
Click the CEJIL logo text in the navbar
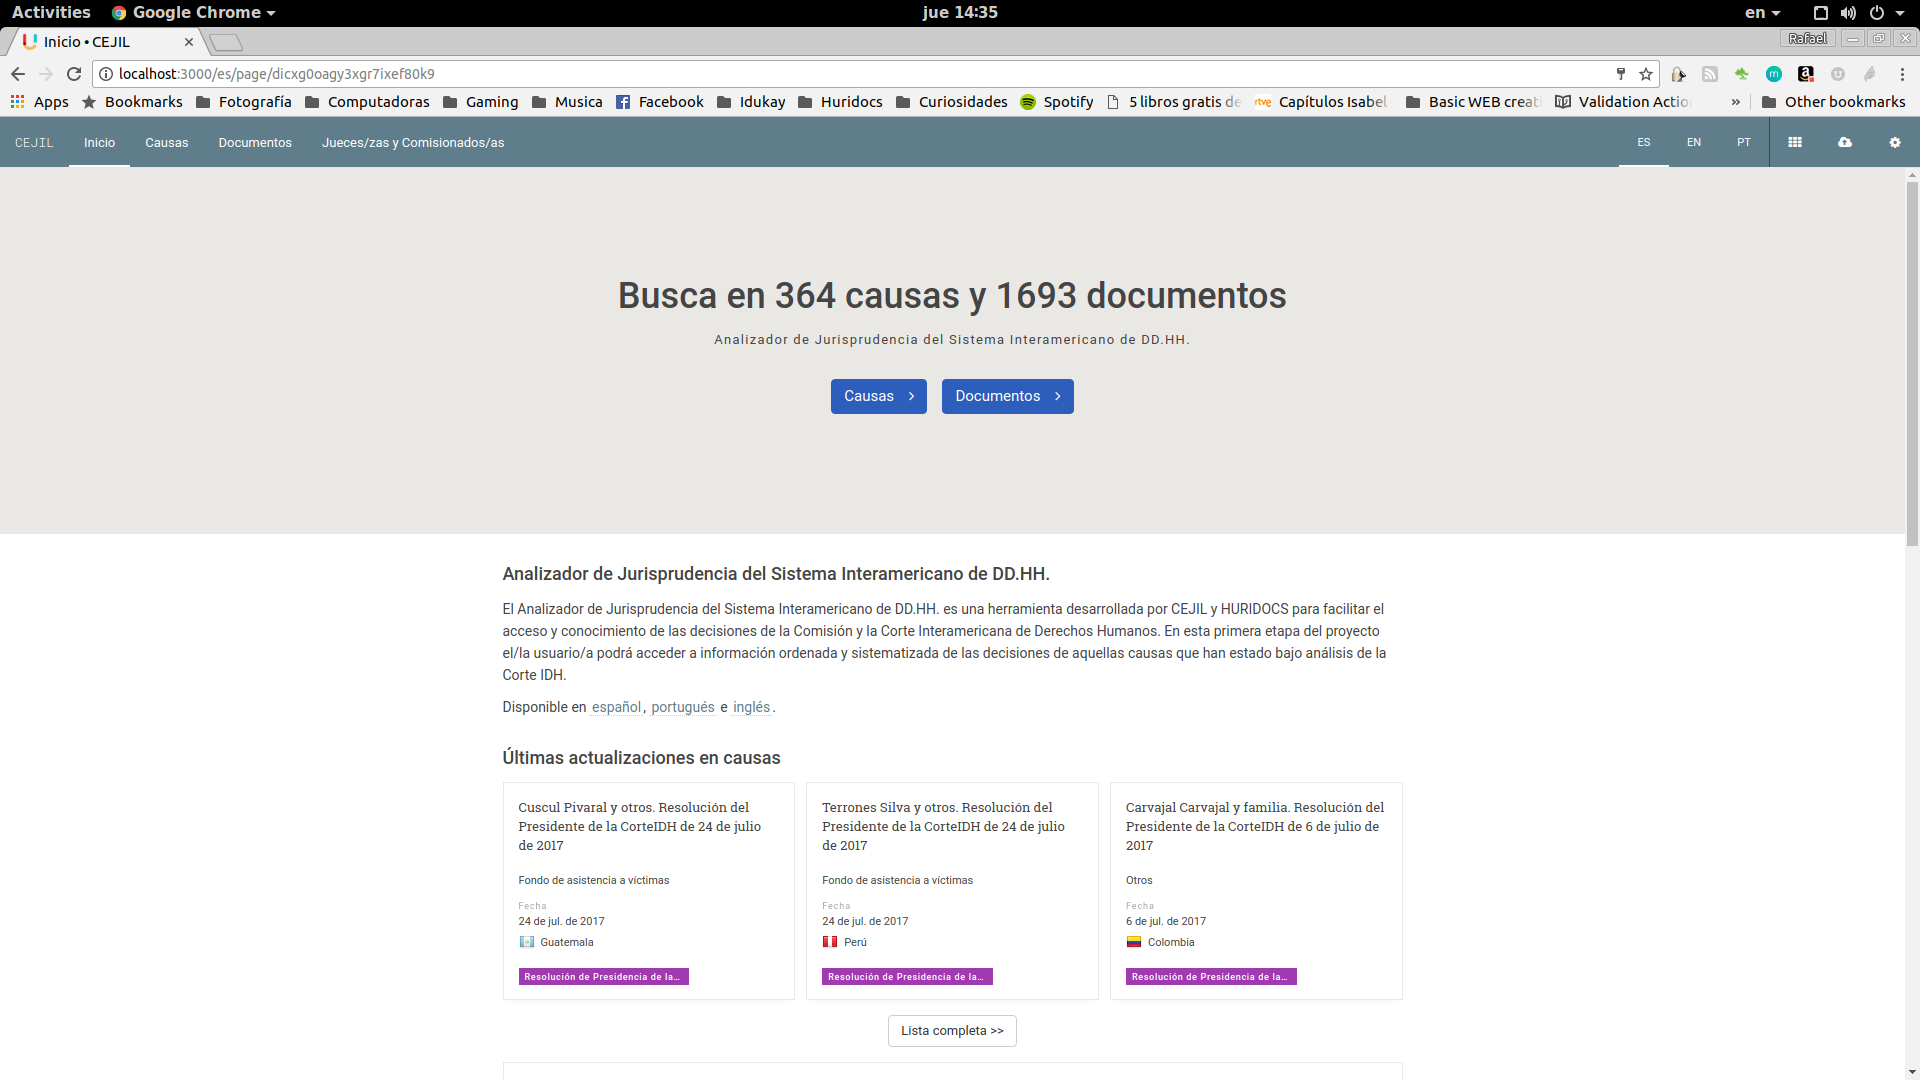tap(34, 142)
